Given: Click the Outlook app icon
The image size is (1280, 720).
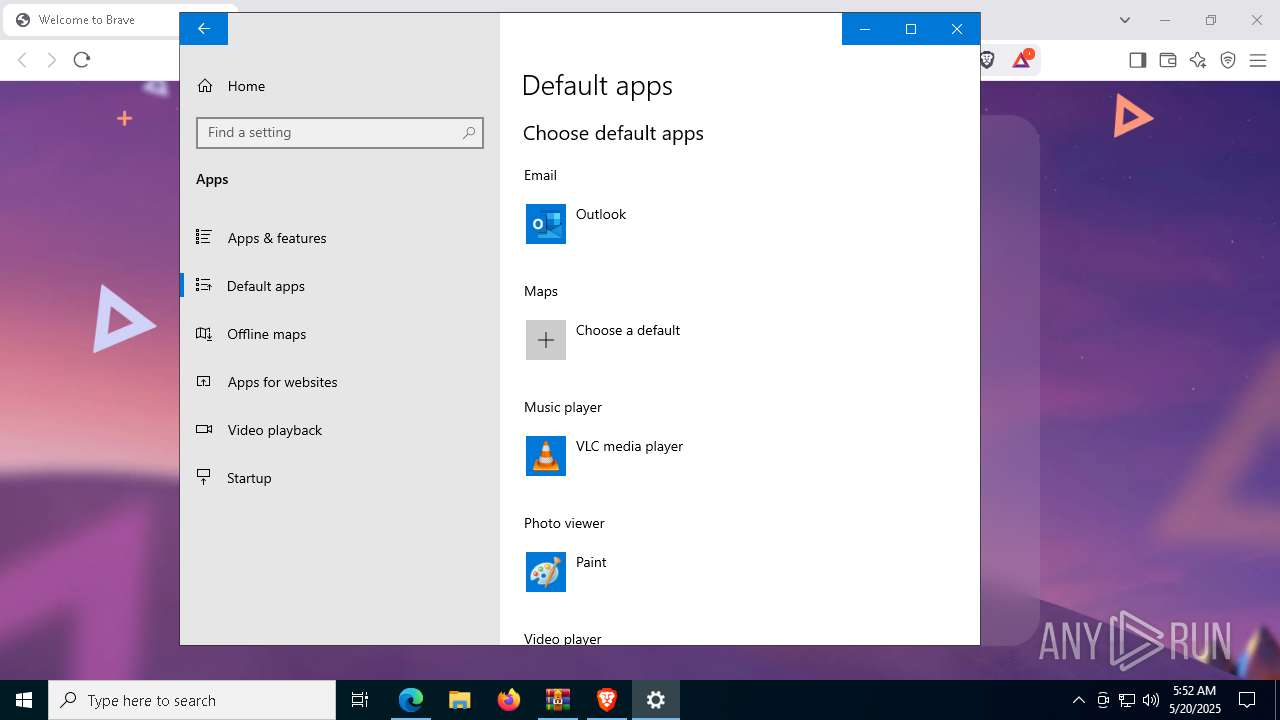Looking at the screenshot, I should click(546, 224).
